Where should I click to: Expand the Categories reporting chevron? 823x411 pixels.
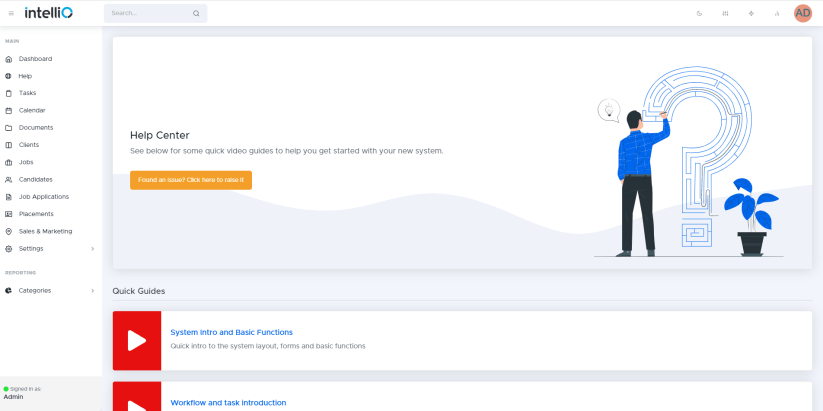click(x=93, y=291)
